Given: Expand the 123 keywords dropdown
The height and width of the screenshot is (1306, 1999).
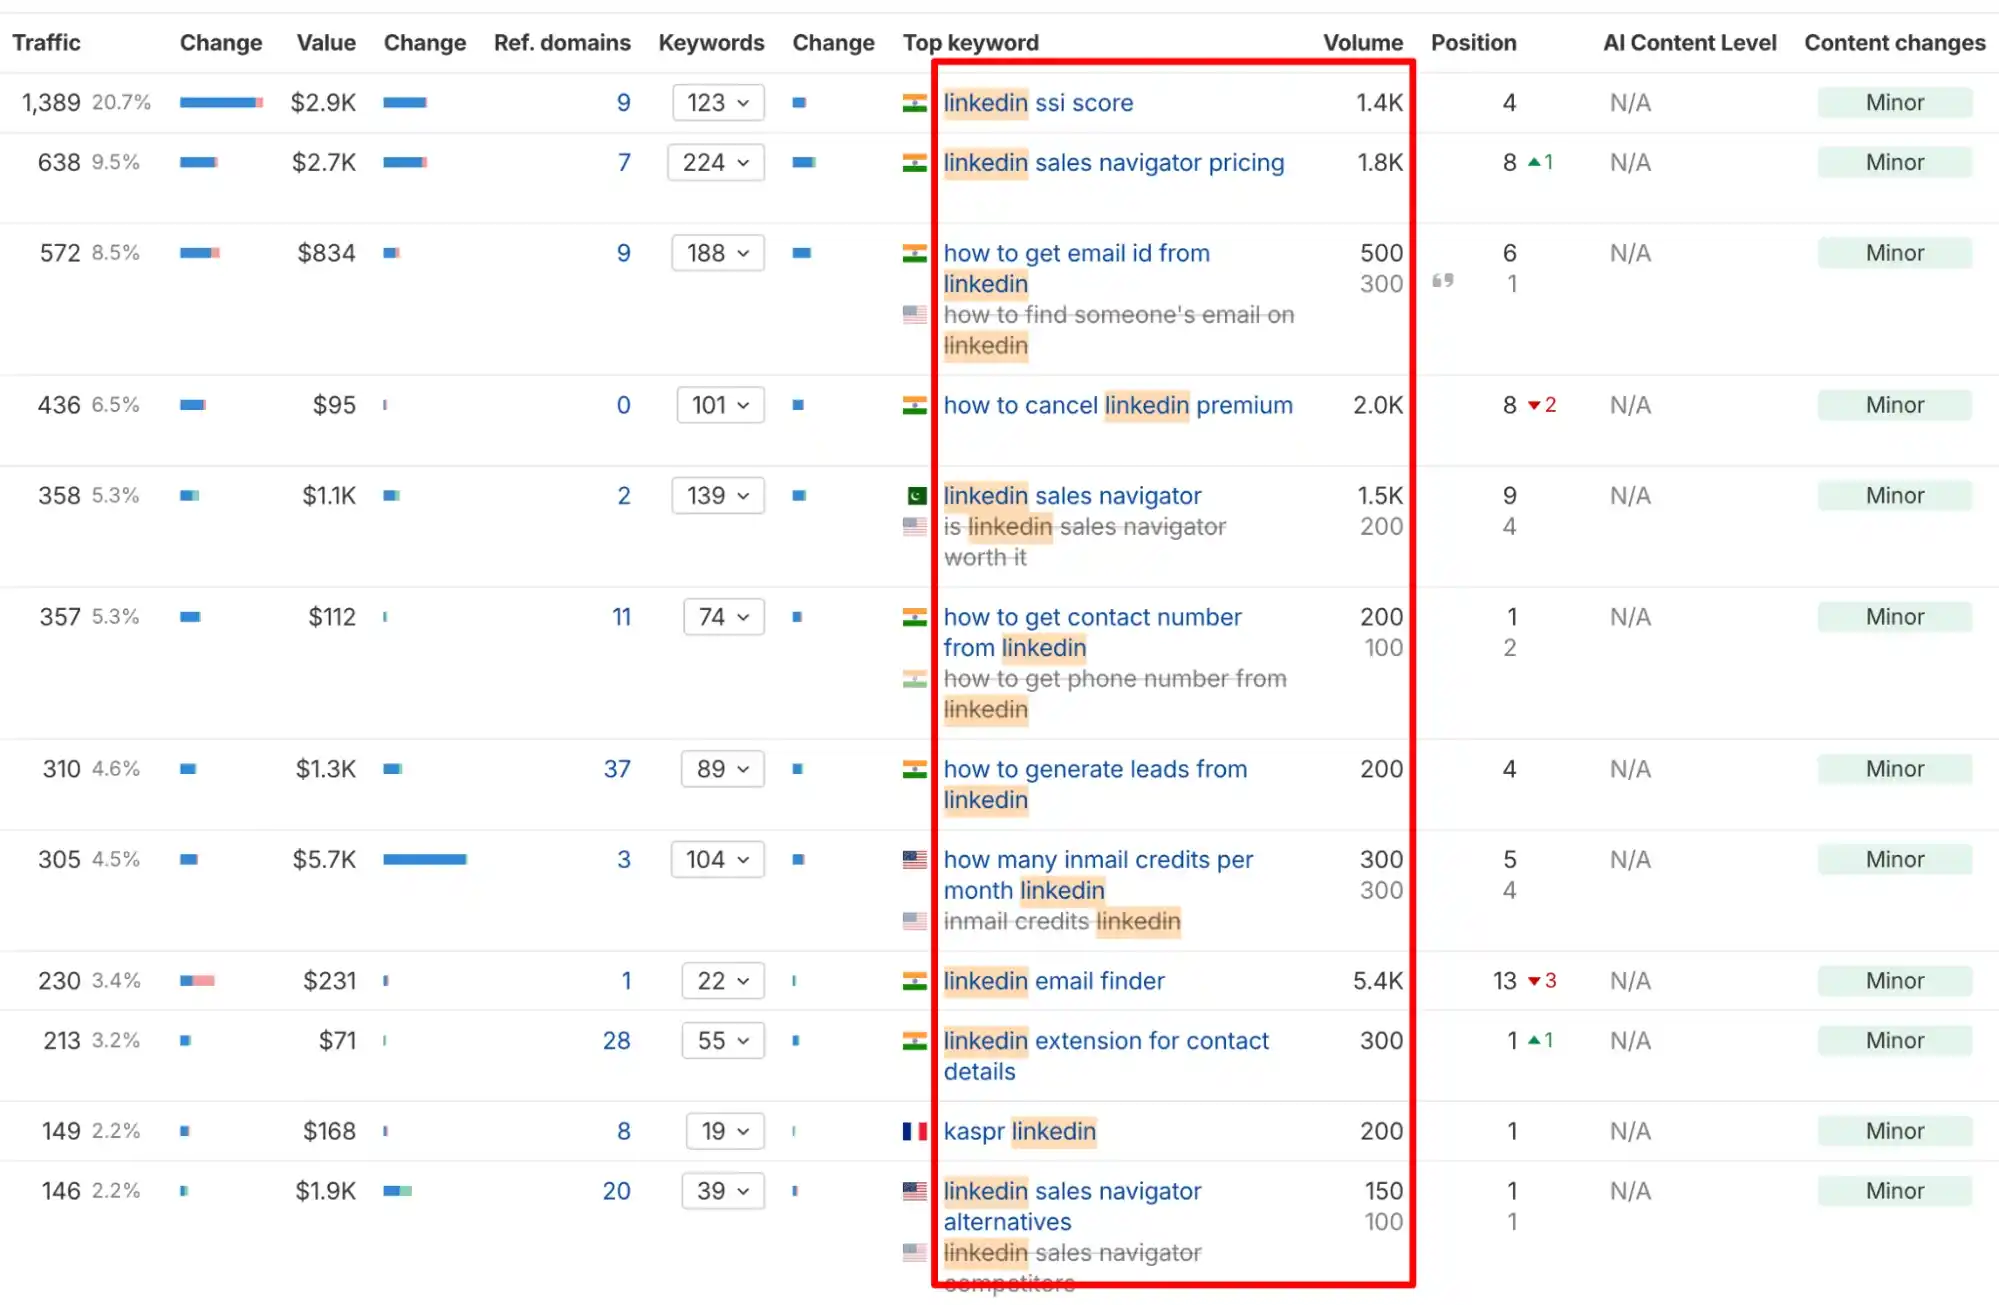Looking at the screenshot, I should 718,103.
